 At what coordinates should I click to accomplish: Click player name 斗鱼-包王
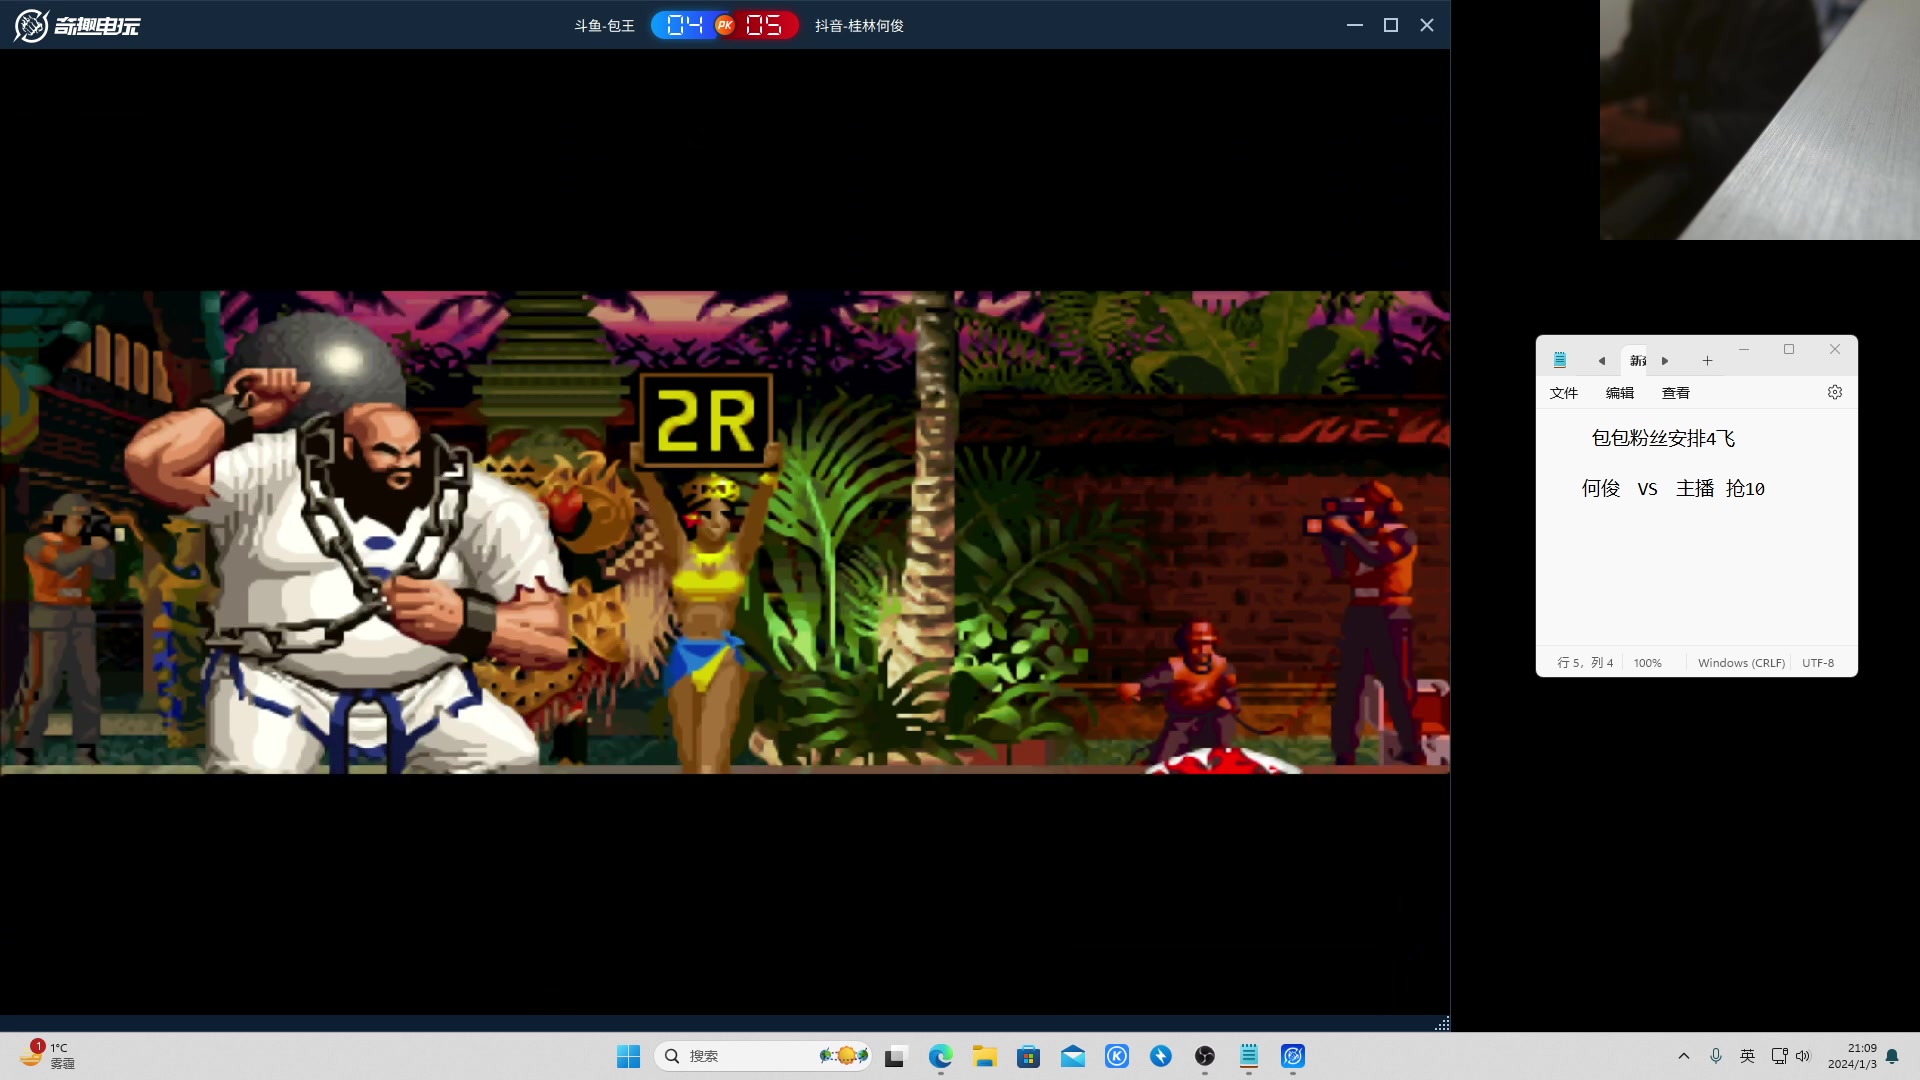(604, 26)
